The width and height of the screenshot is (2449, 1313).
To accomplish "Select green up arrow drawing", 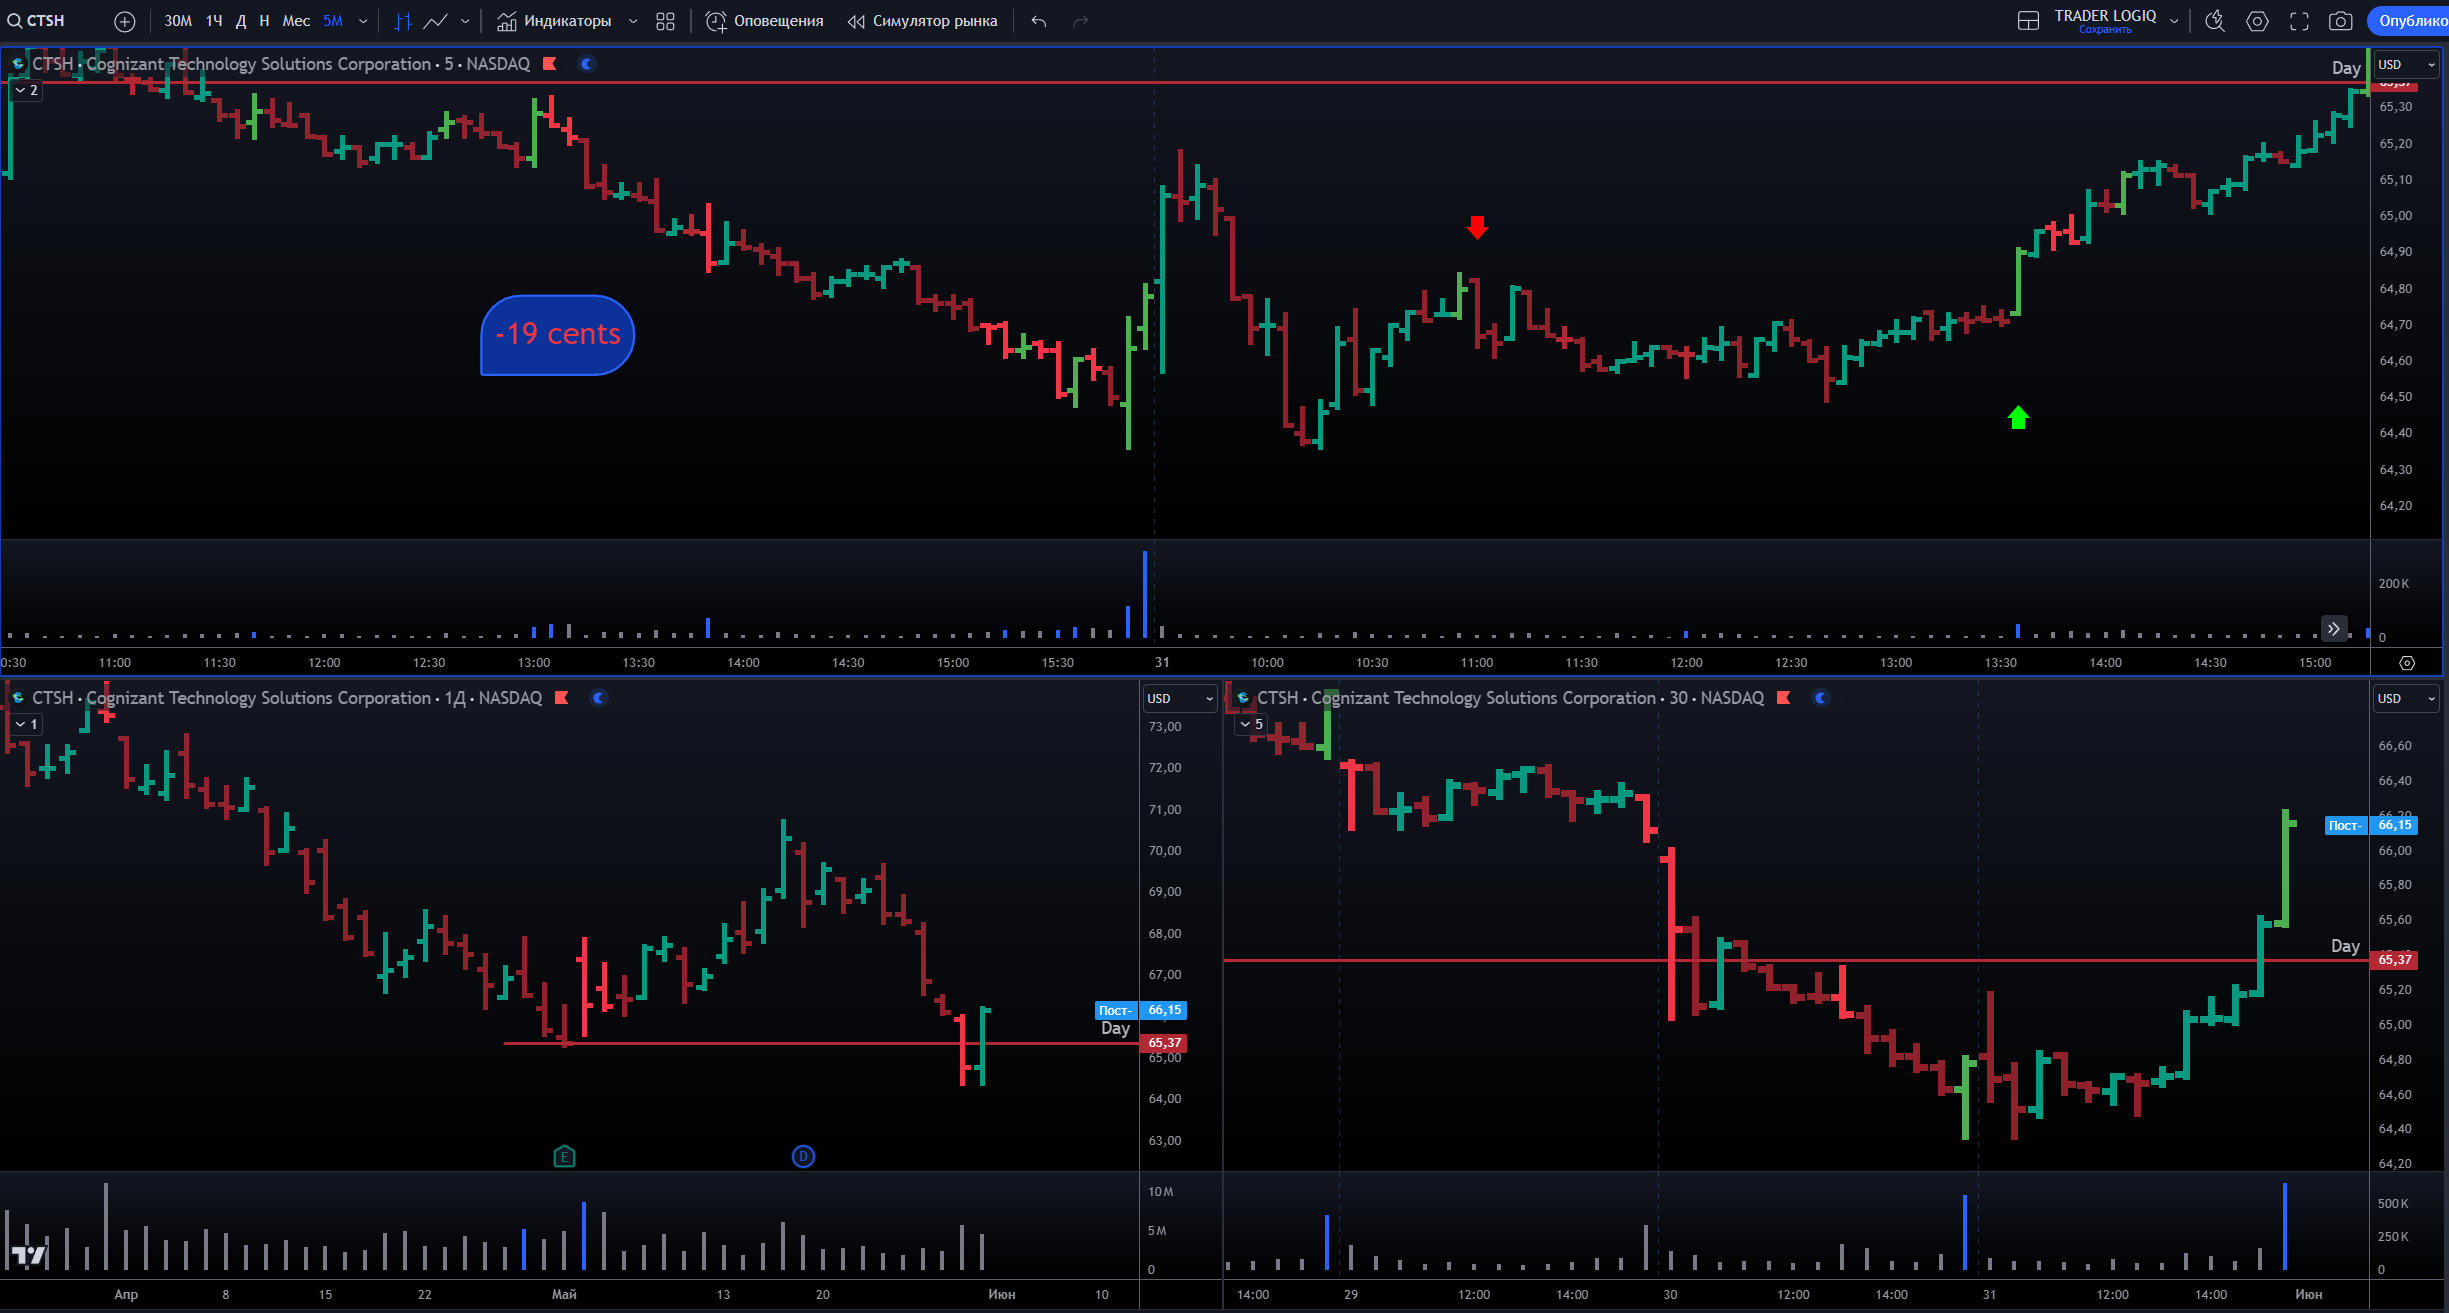I will pos(2018,417).
